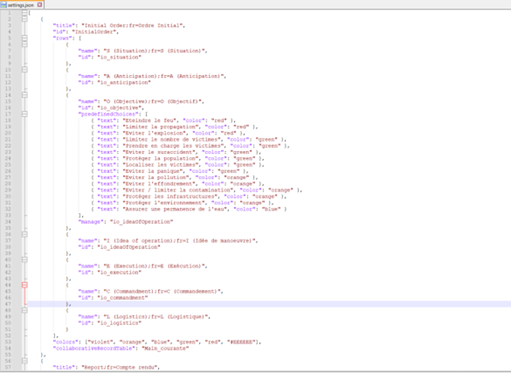
Task: Click the "Protéger l'environnement" text value
Action: coord(163,203)
